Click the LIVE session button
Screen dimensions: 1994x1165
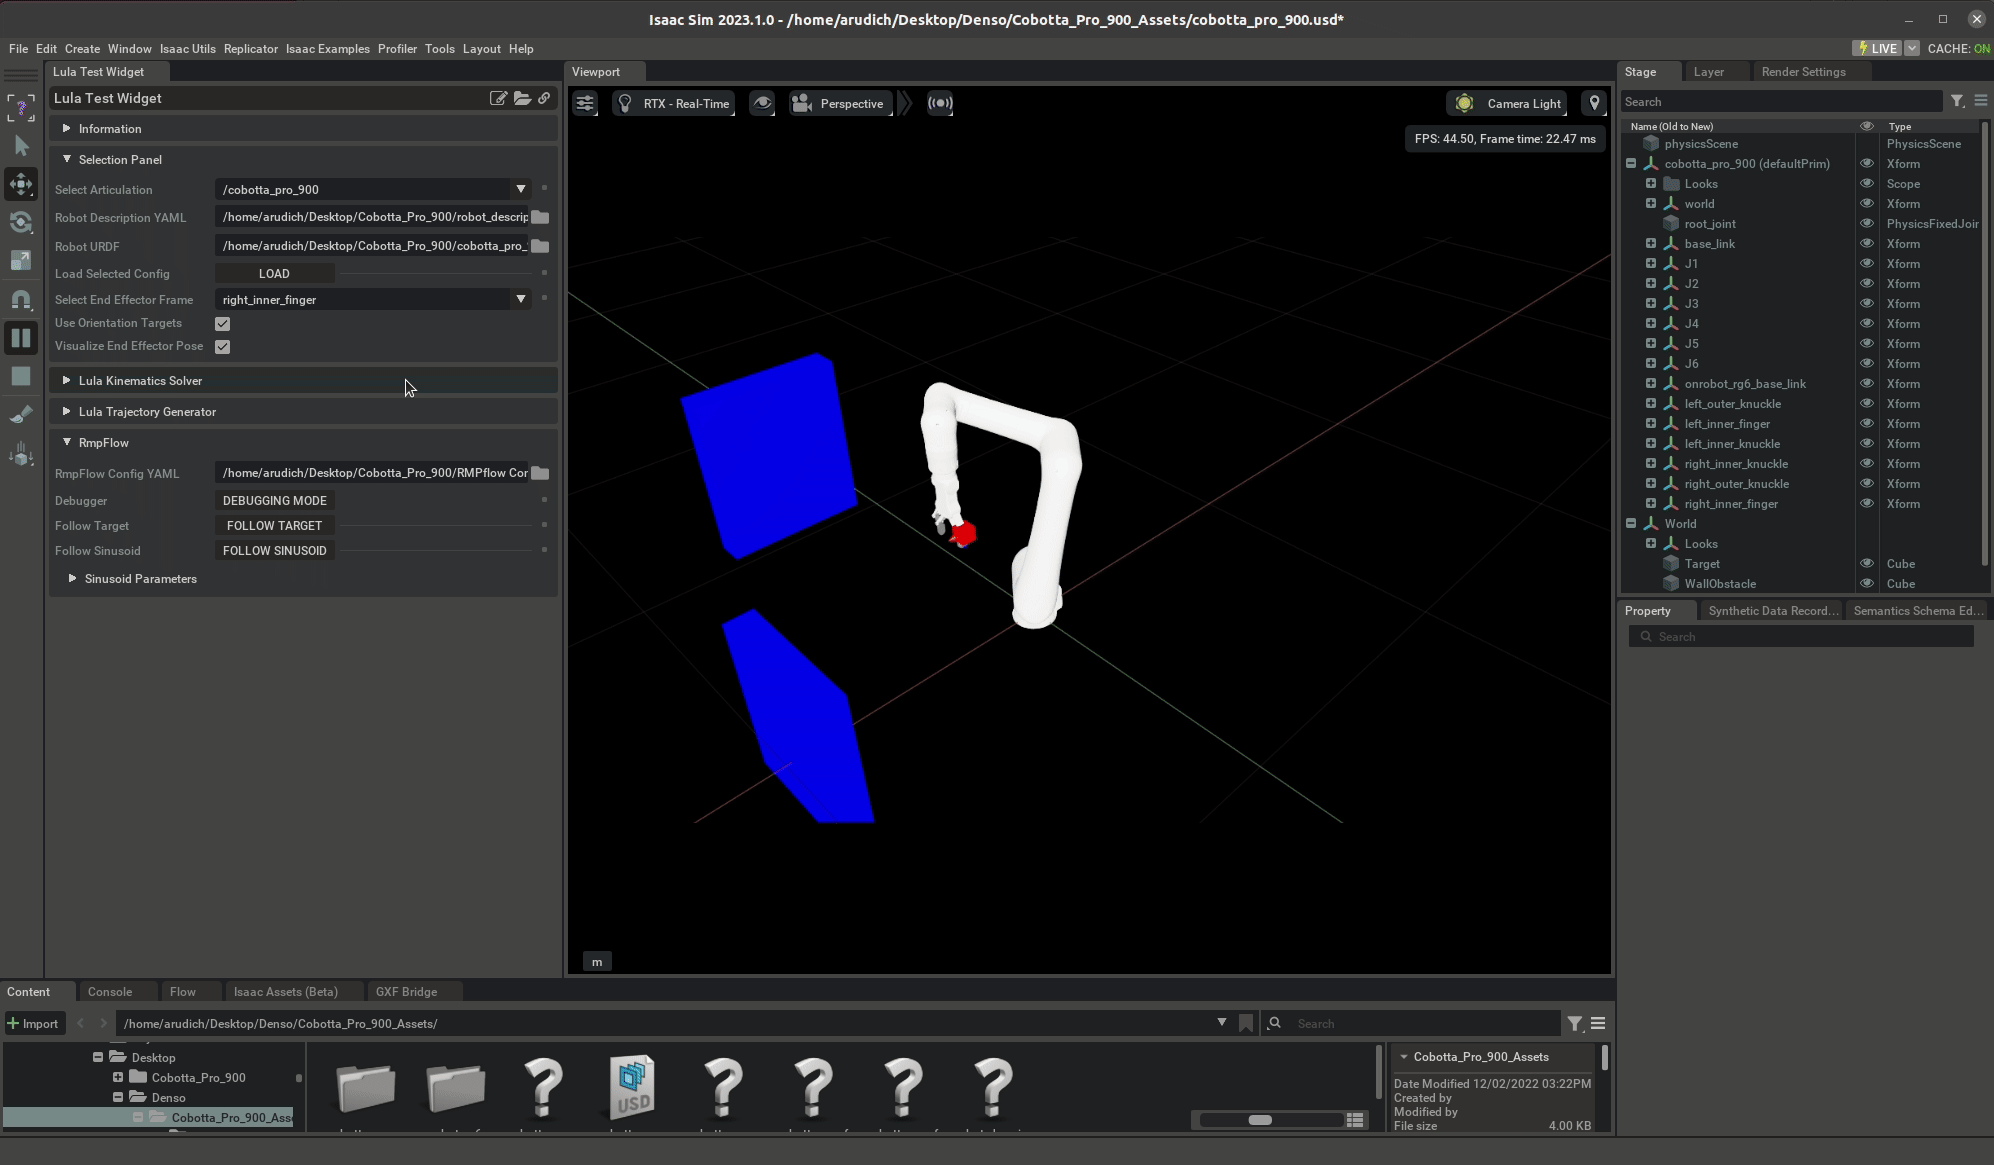[1877, 48]
